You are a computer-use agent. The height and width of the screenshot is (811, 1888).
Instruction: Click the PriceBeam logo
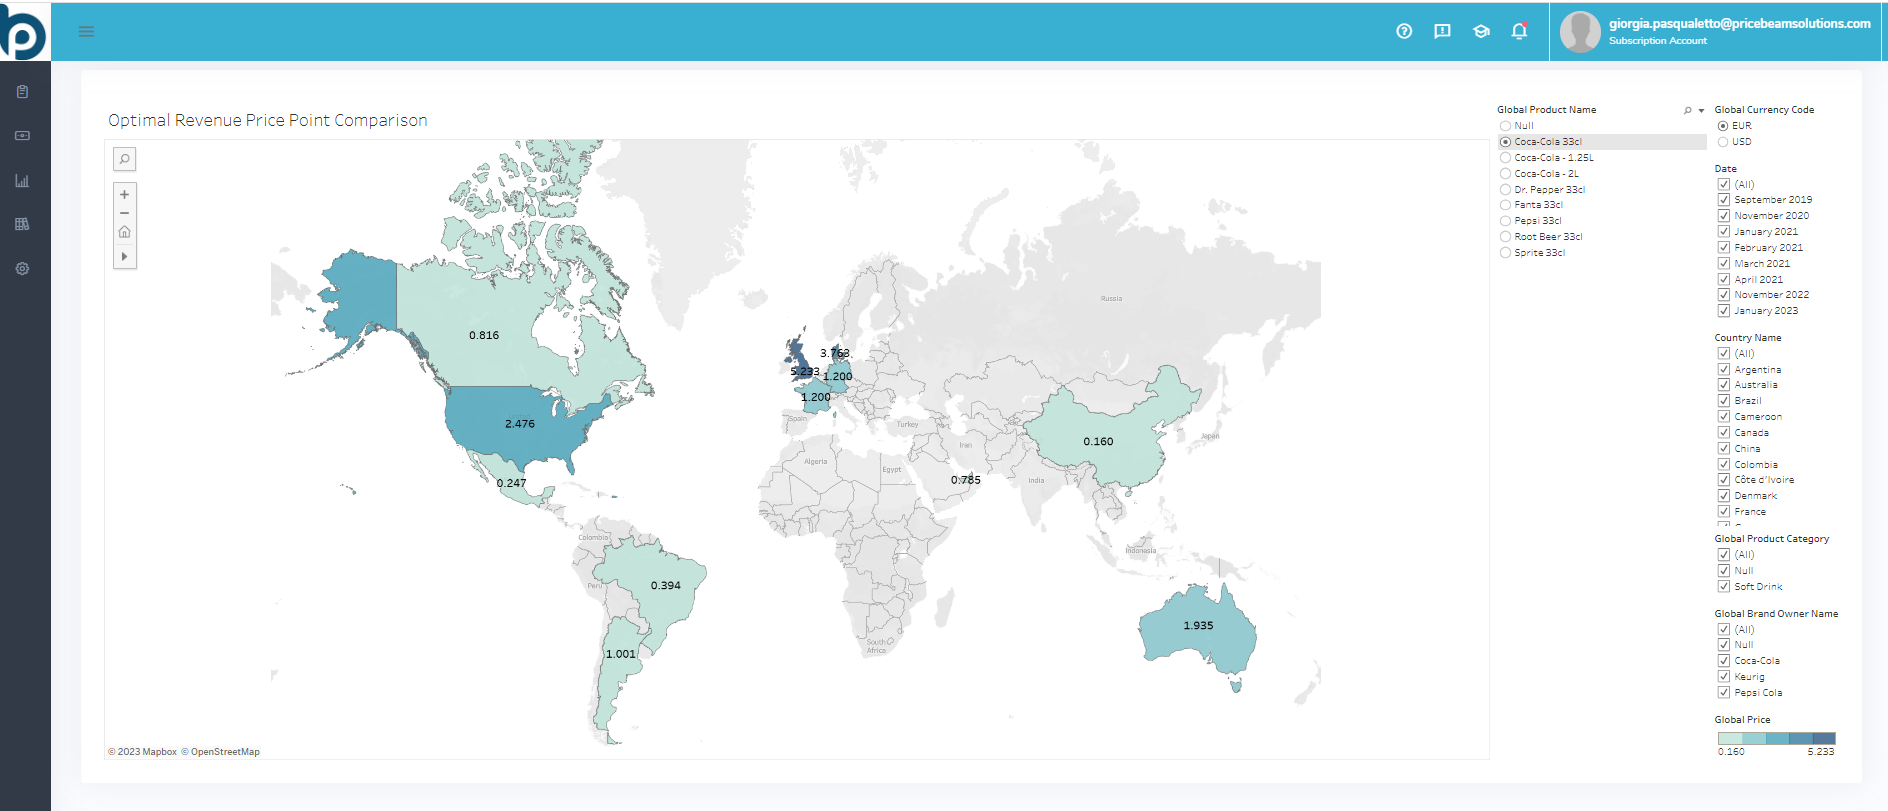(x=24, y=32)
